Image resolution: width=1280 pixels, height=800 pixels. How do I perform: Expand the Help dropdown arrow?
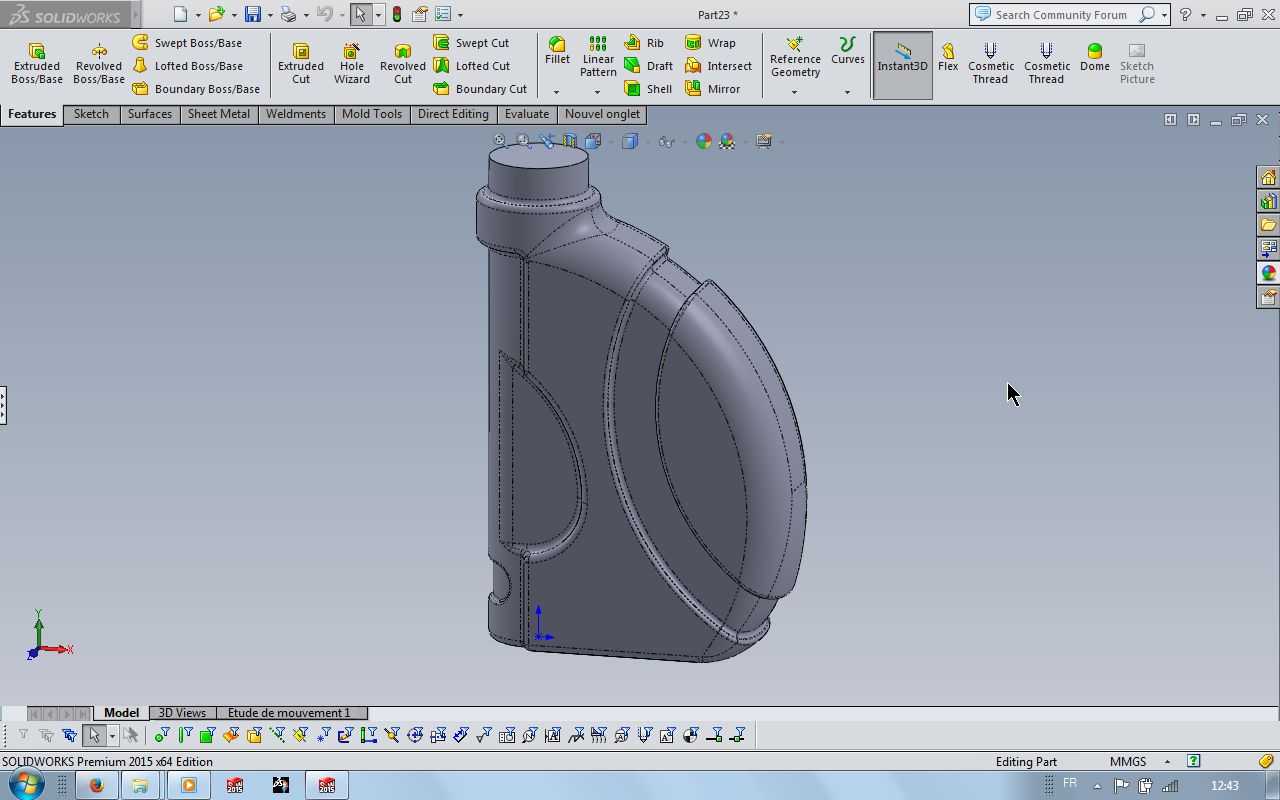click(1203, 15)
